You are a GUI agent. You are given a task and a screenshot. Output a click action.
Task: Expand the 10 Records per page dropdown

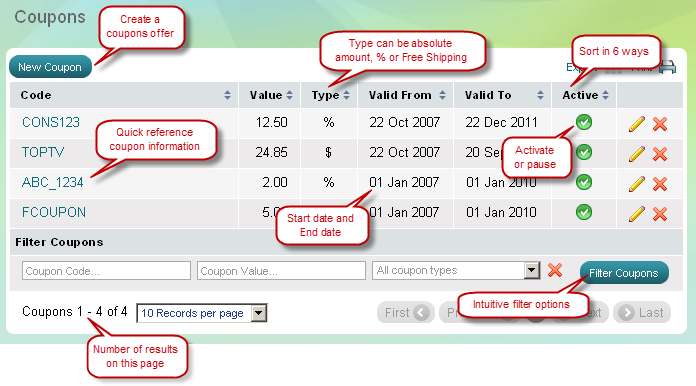pyautogui.click(x=202, y=313)
